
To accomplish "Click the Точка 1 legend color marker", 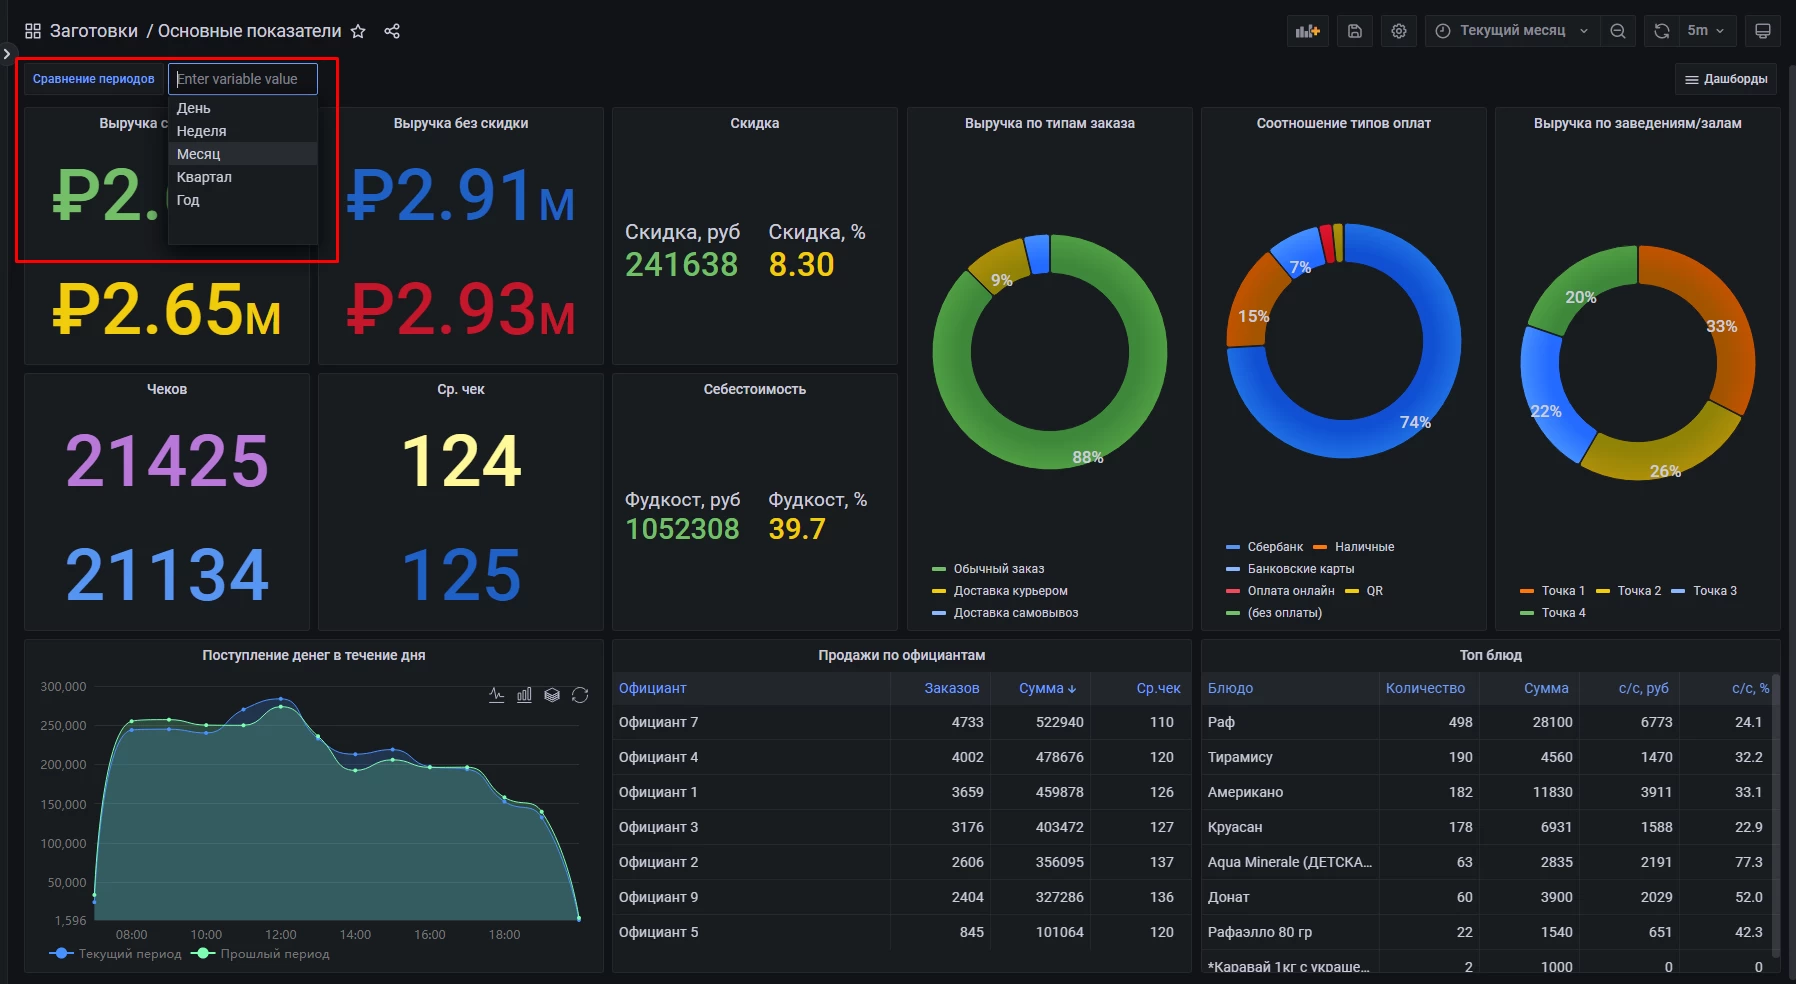I will (1527, 591).
